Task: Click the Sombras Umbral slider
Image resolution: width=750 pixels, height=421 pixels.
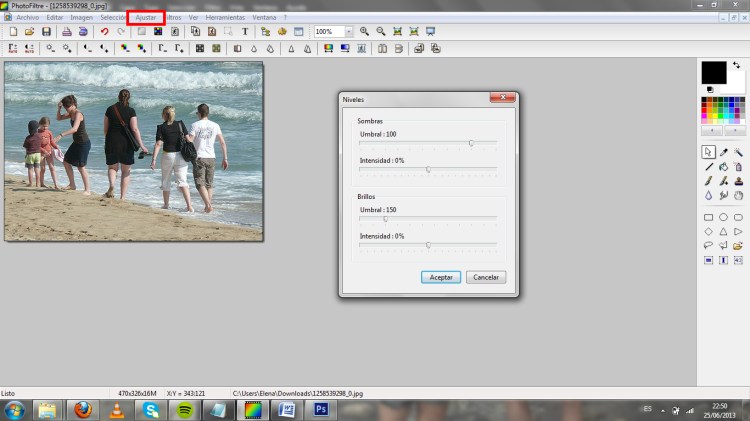Action: pyautogui.click(x=471, y=143)
